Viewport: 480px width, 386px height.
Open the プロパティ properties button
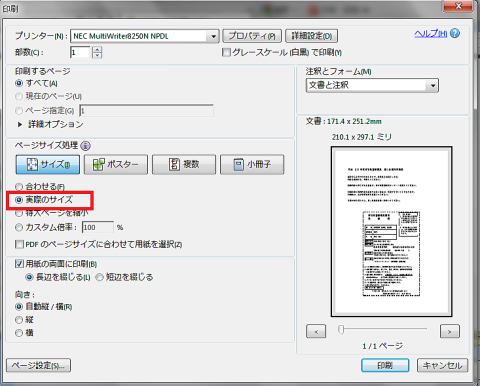pyautogui.click(x=252, y=36)
